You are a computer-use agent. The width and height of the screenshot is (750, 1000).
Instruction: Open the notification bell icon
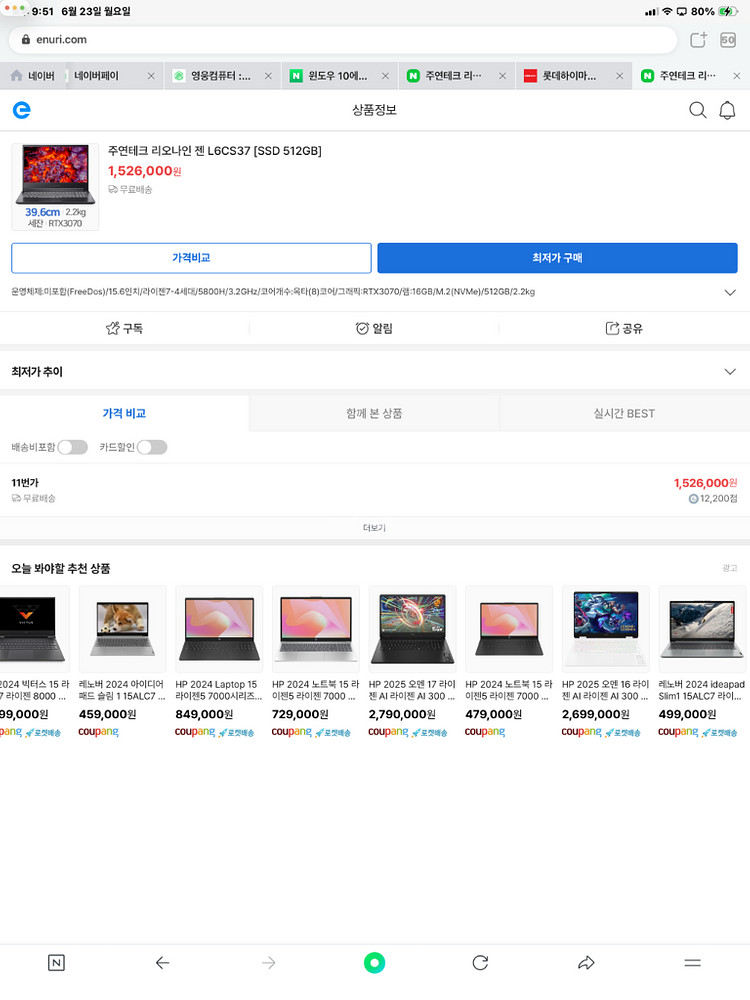click(727, 110)
